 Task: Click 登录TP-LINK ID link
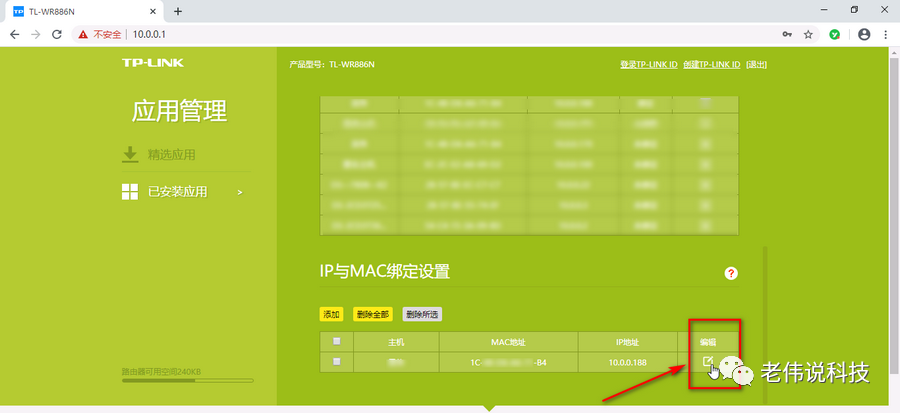pos(649,64)
